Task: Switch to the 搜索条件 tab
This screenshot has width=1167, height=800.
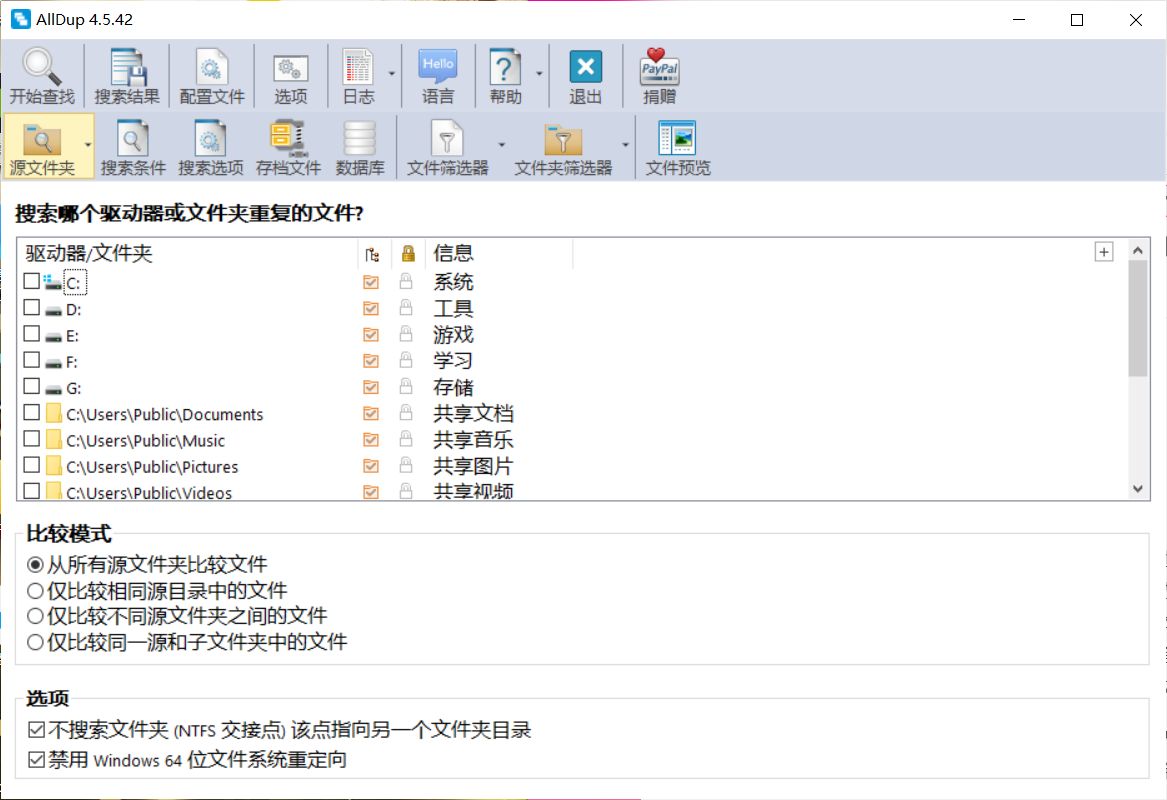Action: [133, 147]
